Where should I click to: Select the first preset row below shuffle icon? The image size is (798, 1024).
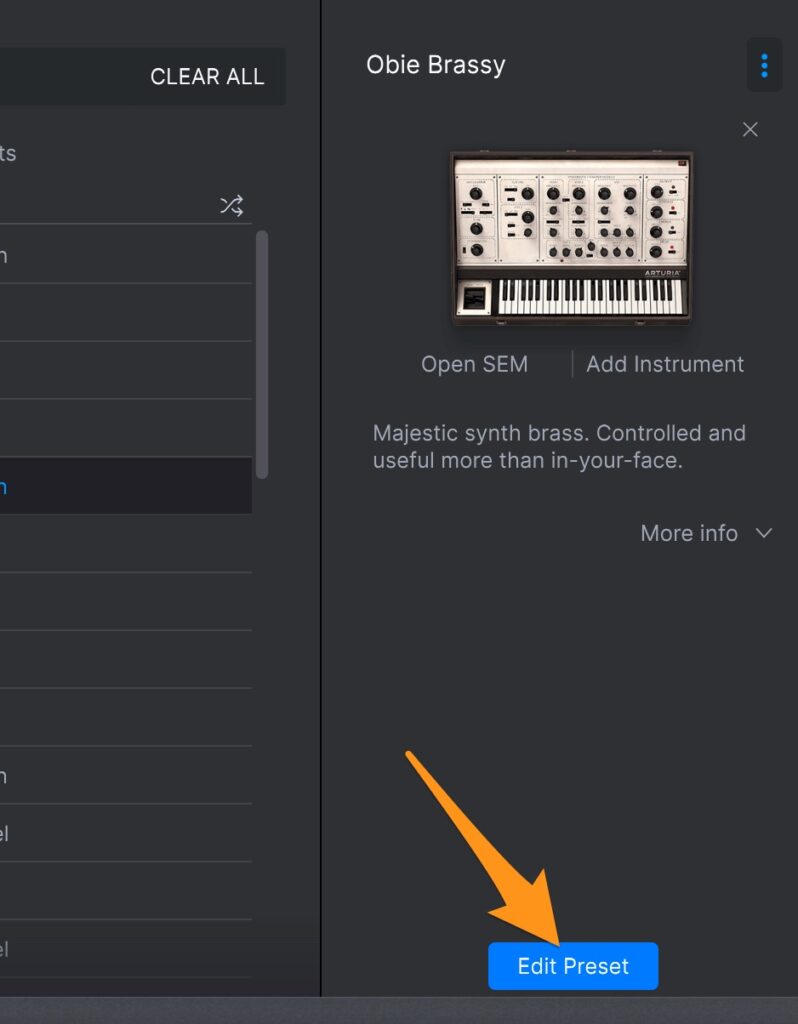125,255
